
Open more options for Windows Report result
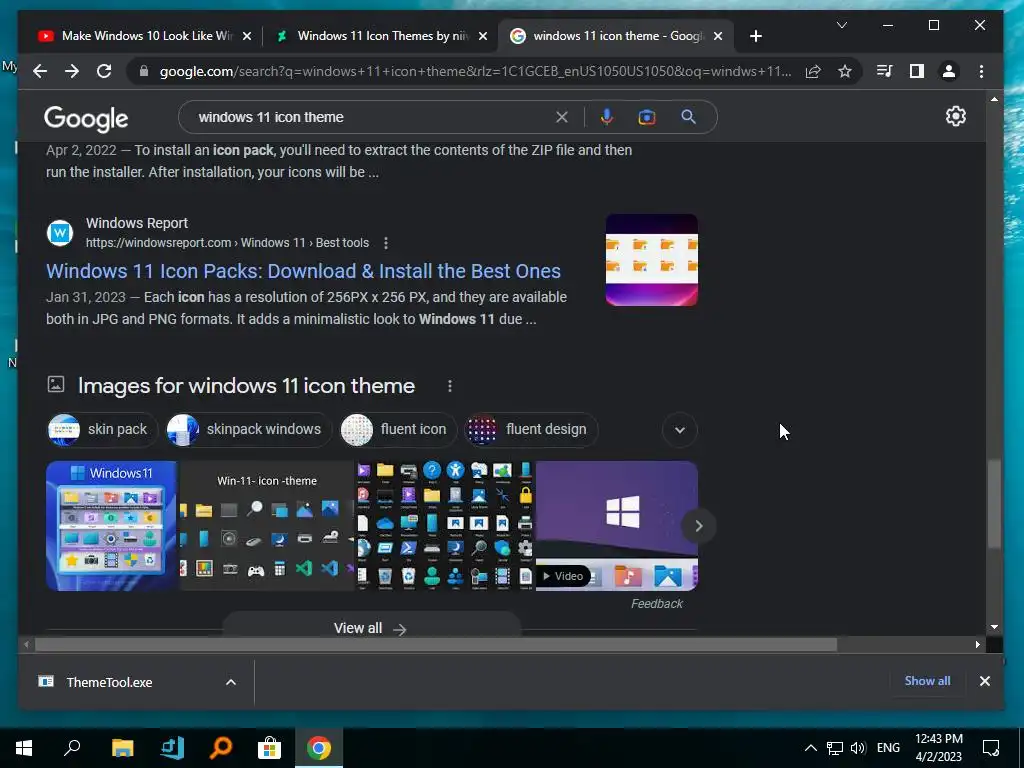[x=386, y=243]
